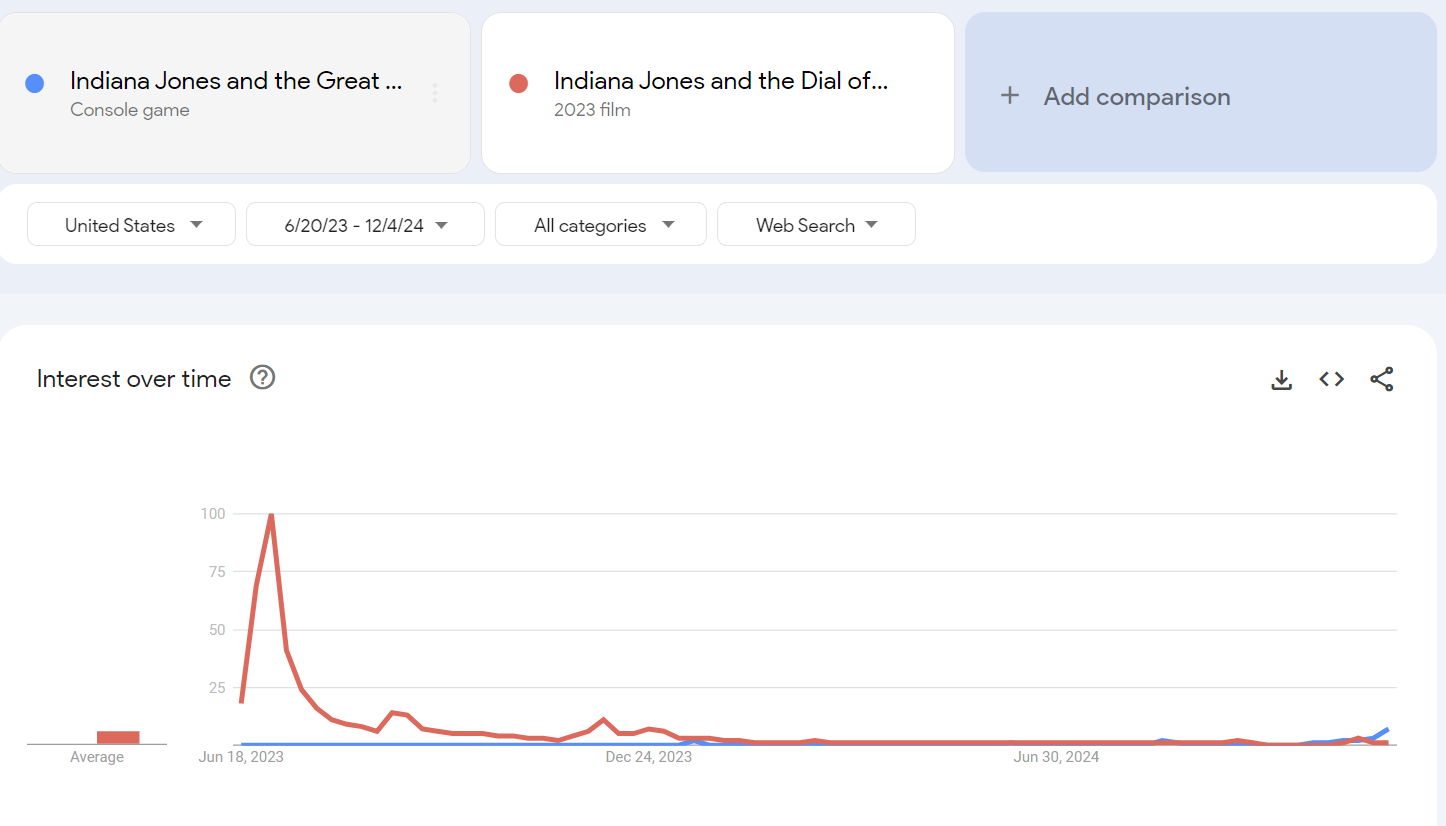Click the 100 value on the y-axis
The image size is (1446, 826).
coord(213,514)
